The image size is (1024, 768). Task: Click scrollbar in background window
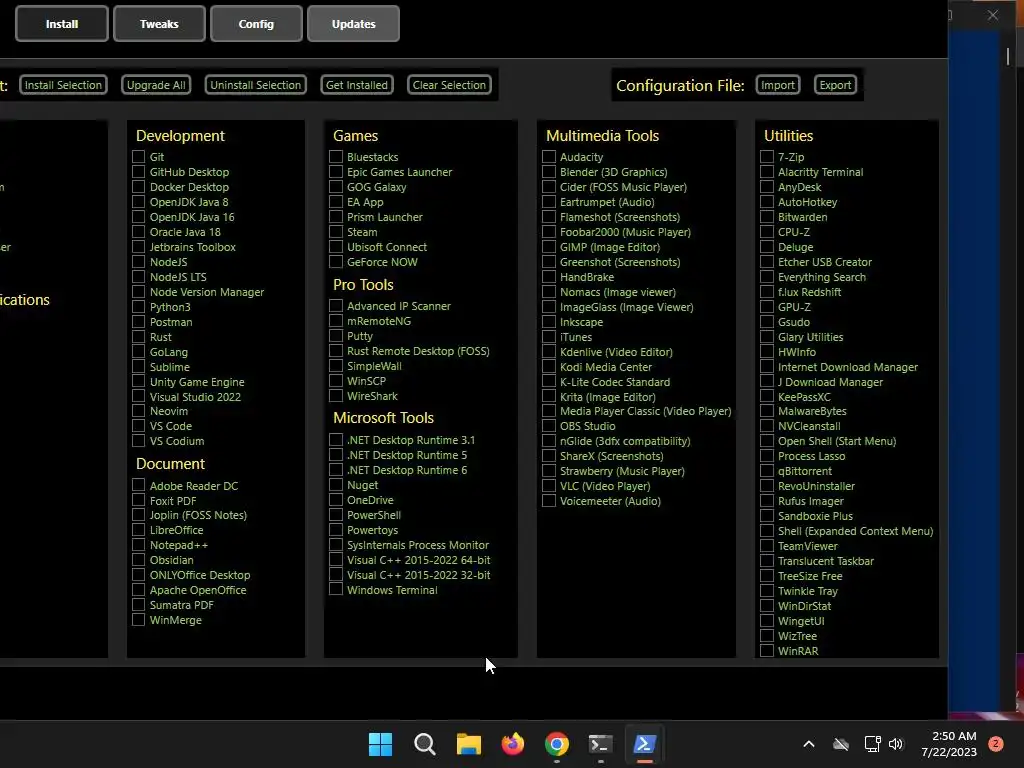click(1008, 56)
